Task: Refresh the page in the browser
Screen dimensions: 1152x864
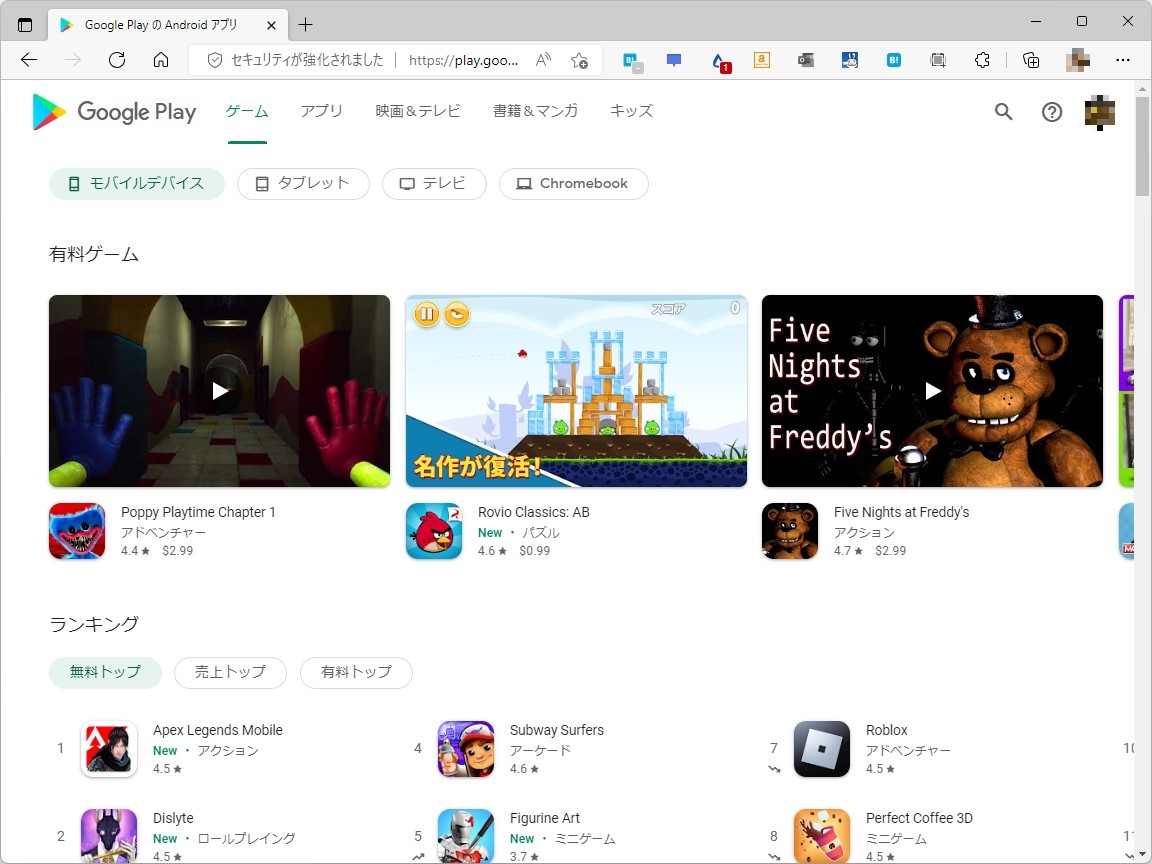Action: point(117,60)
